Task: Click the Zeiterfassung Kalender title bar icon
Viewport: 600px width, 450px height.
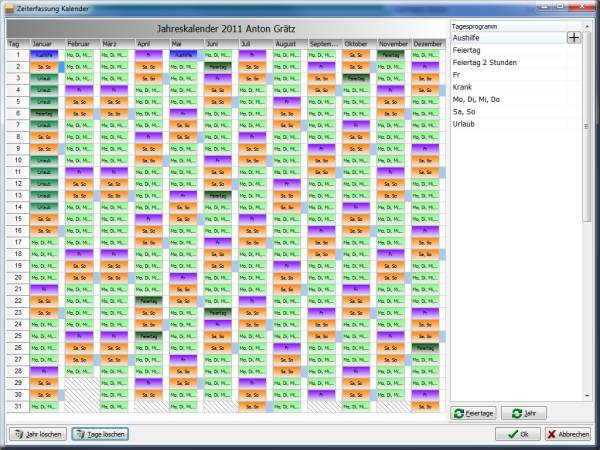Action: click(9, 8)
